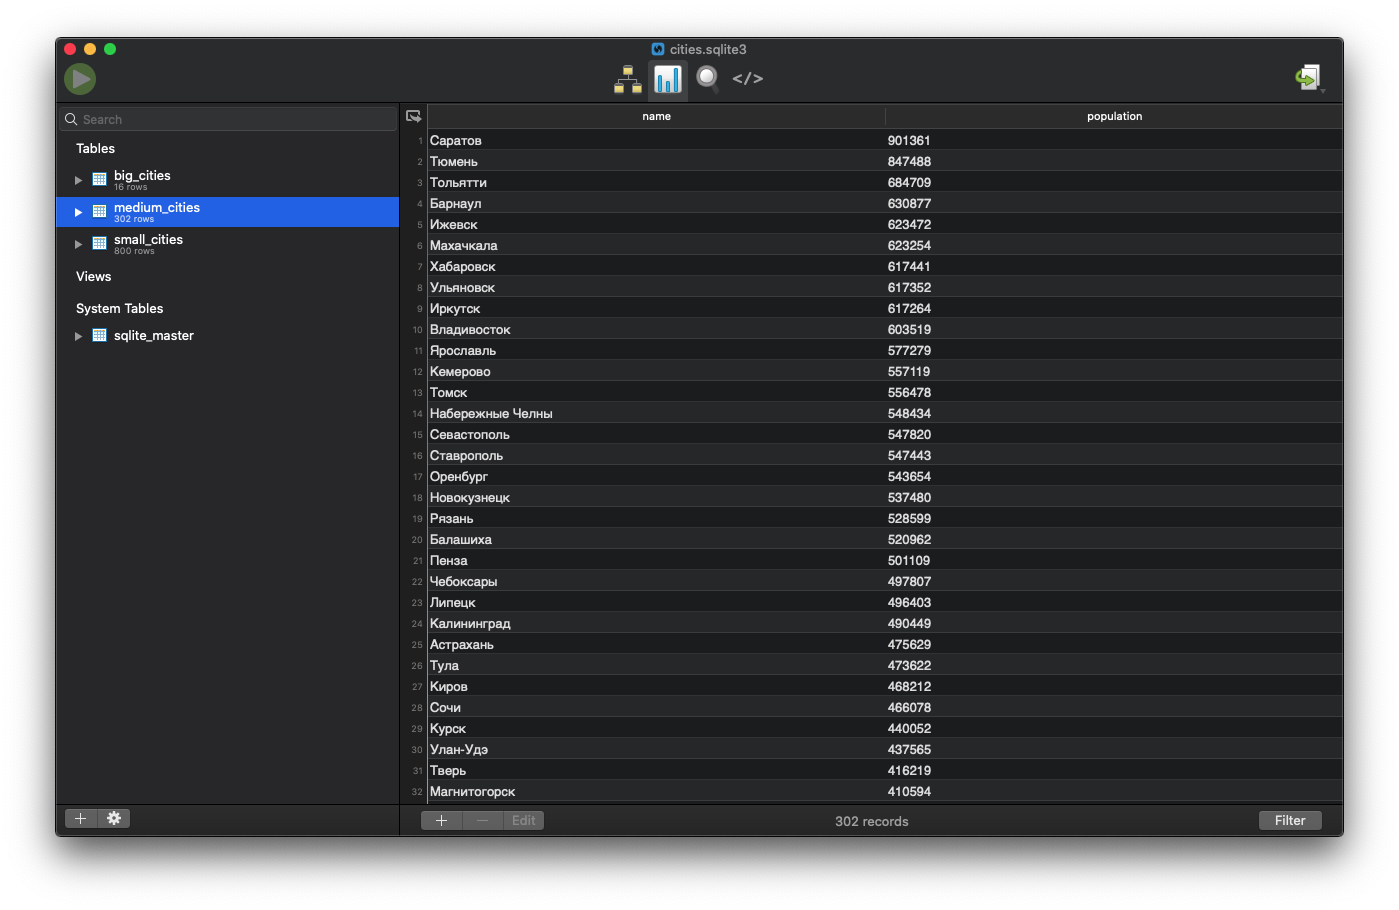Select the sqlite_master system table
The height and width of the screenshot is (910, 1399).
tap(228, 336)
